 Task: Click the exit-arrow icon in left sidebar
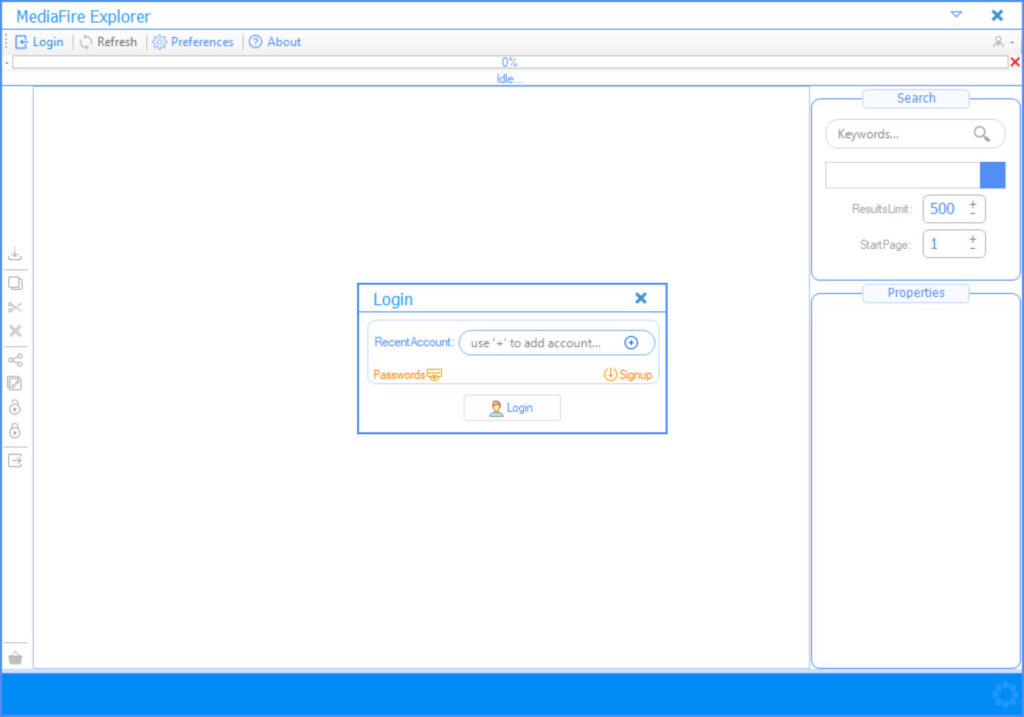pyautogui.click(x=15, y=461)
